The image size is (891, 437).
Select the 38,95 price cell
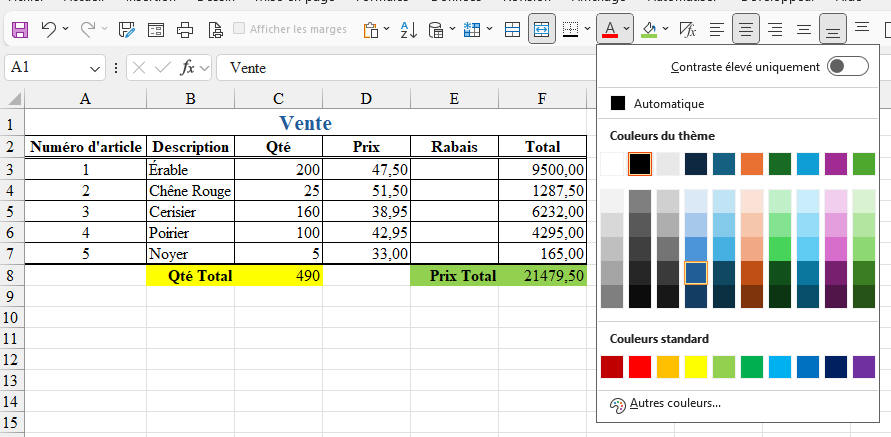[x=367, y=212]
